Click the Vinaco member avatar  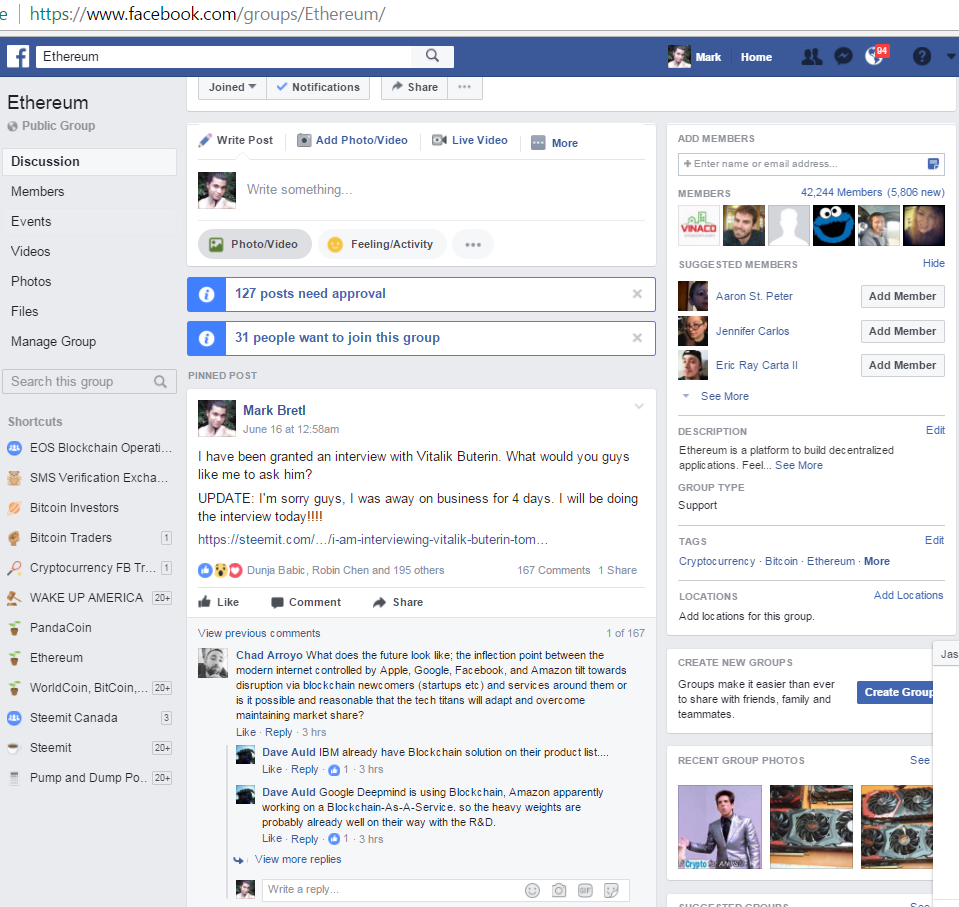699,226
